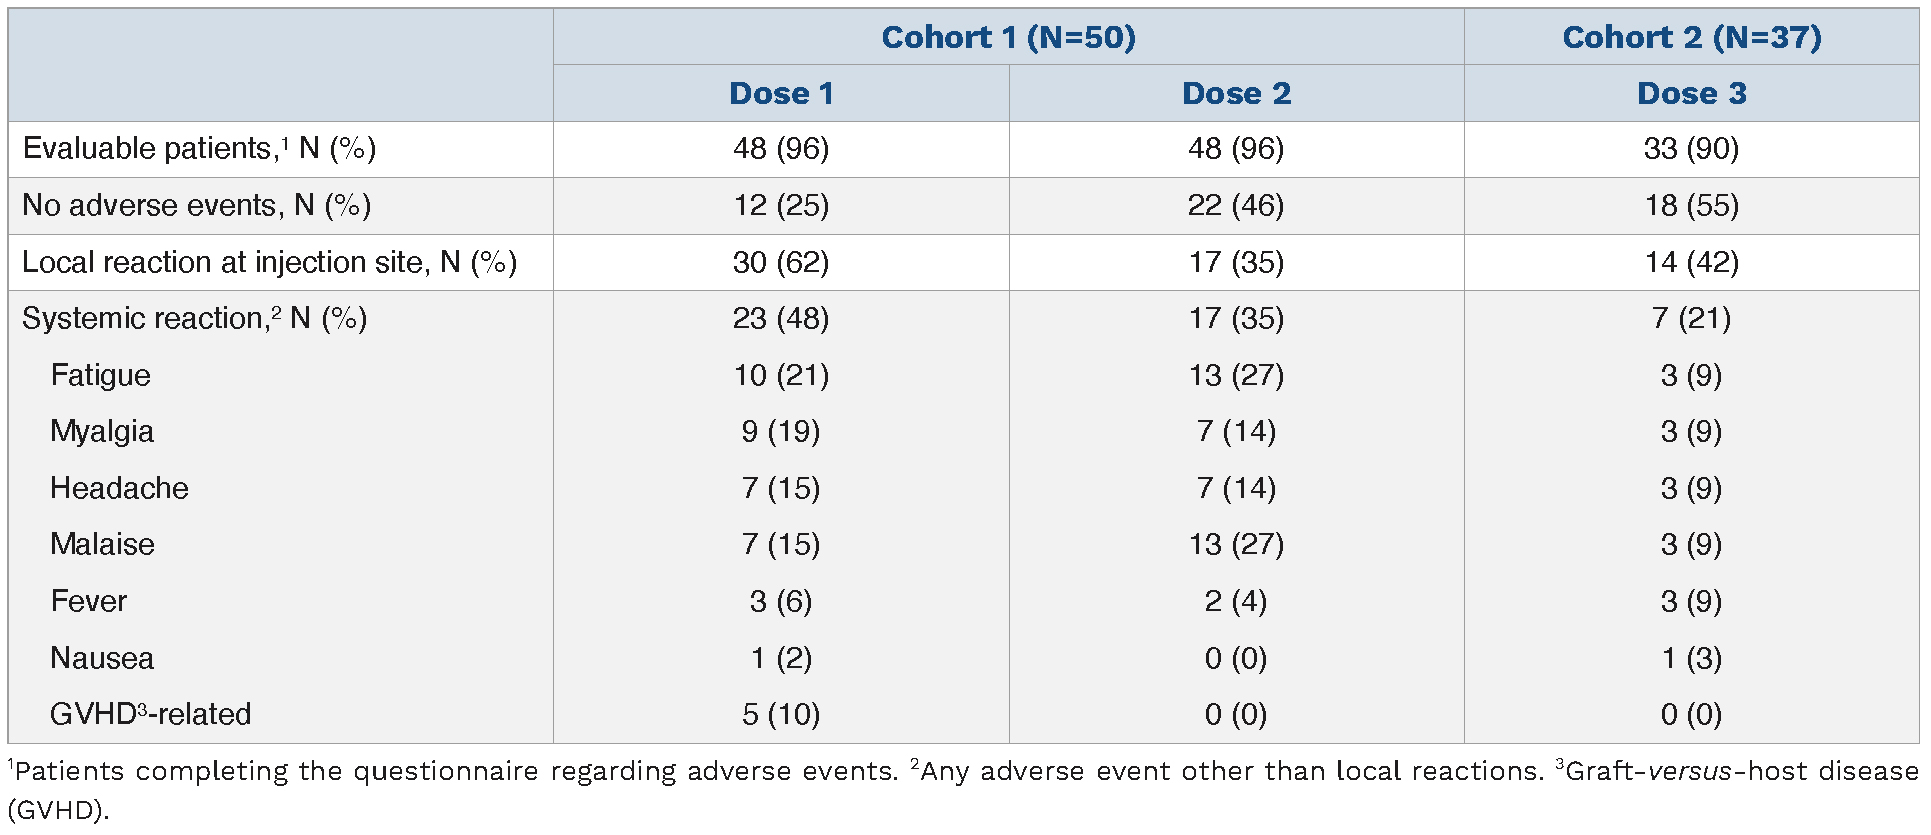Screen dimensions: 1931x835
Task: Select Dose 2 no adverse events value 22 (46)
Action: tap(1236, 206)
